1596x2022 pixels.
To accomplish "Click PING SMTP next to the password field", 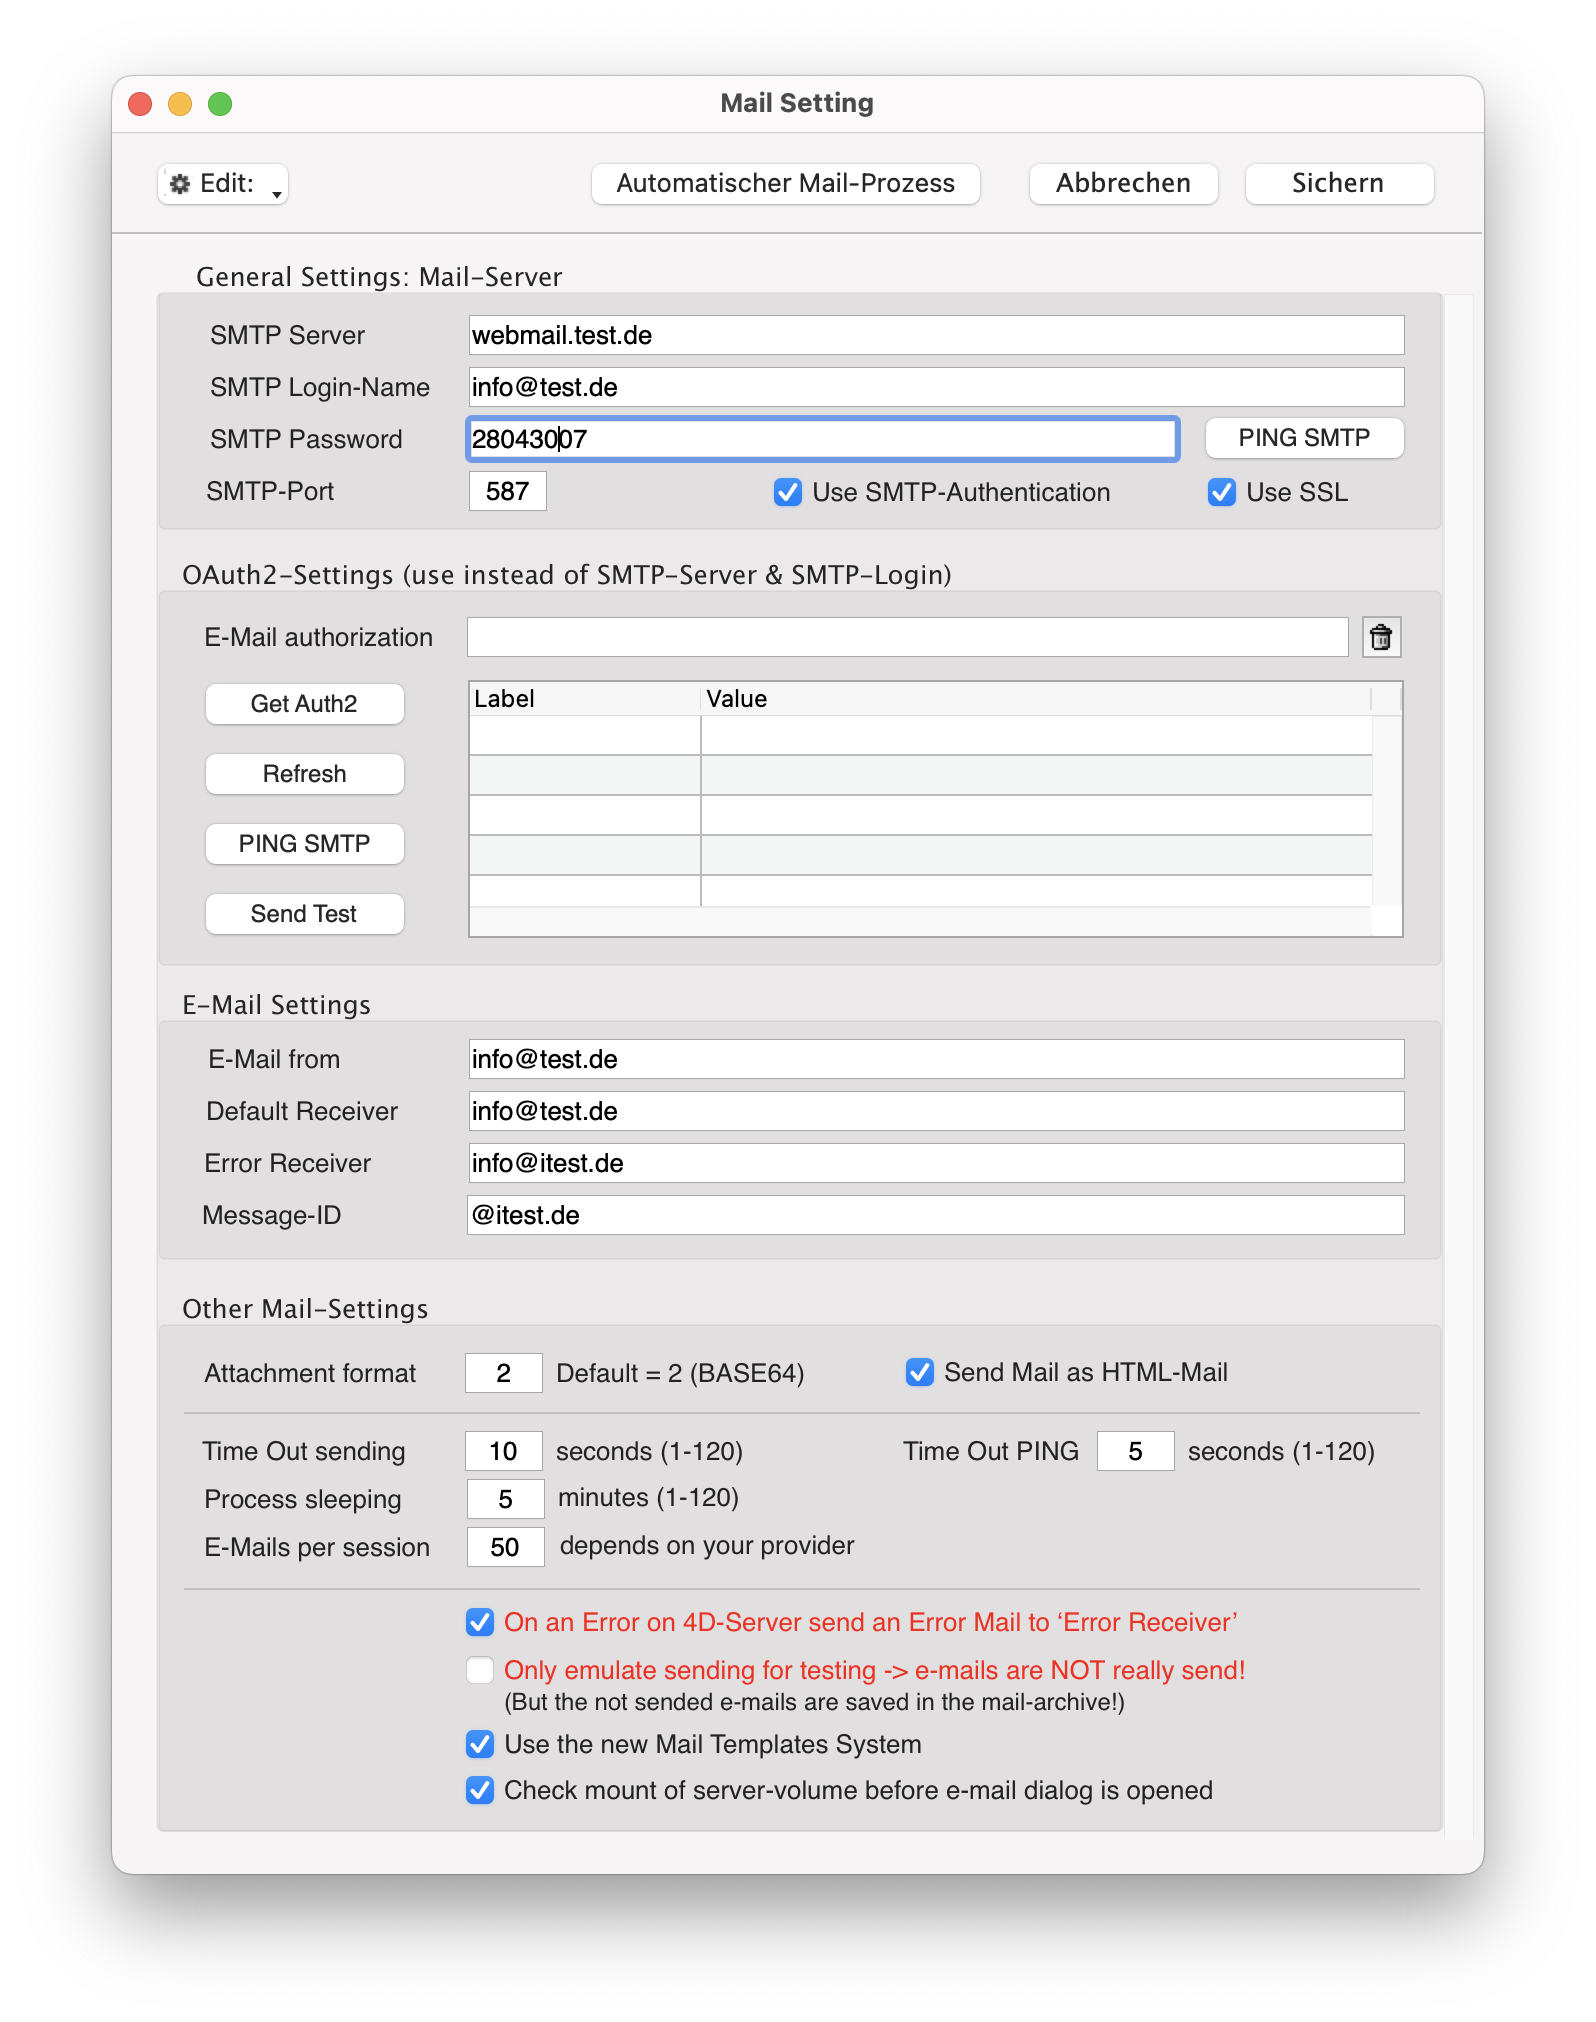I will [1303, 438].
